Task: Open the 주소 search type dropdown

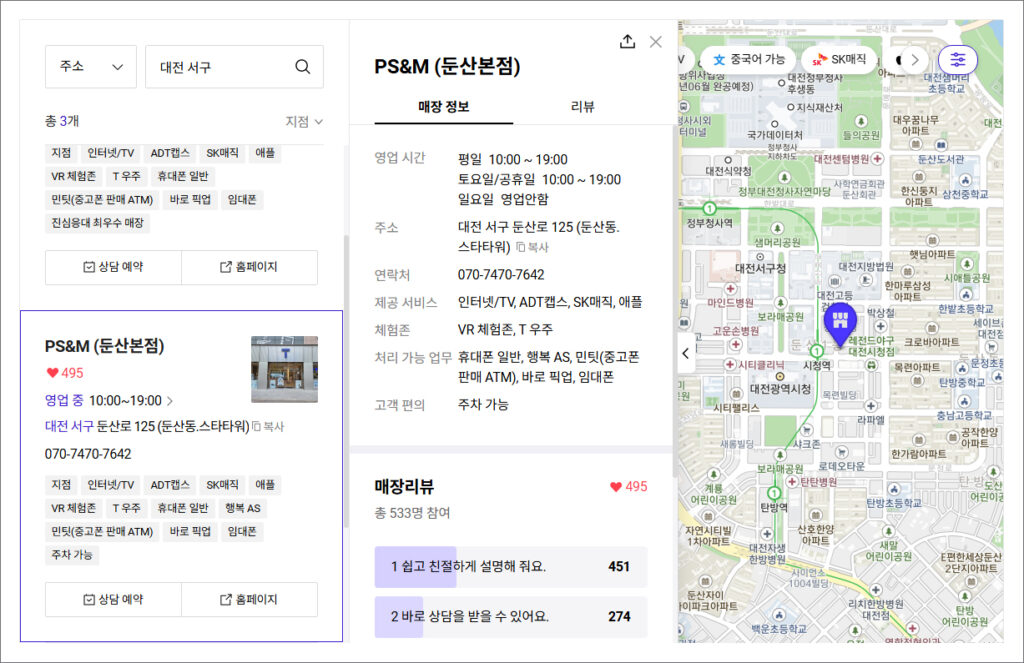Action: (x=91, y=67)
